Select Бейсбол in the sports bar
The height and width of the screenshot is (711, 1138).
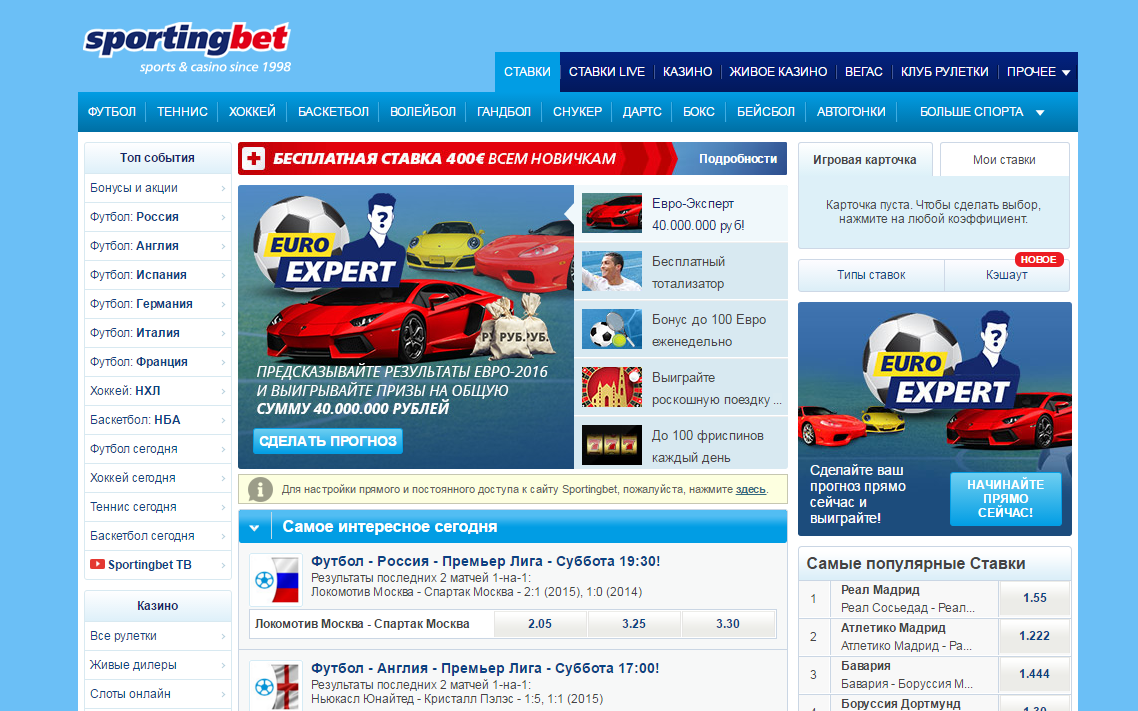766,112
